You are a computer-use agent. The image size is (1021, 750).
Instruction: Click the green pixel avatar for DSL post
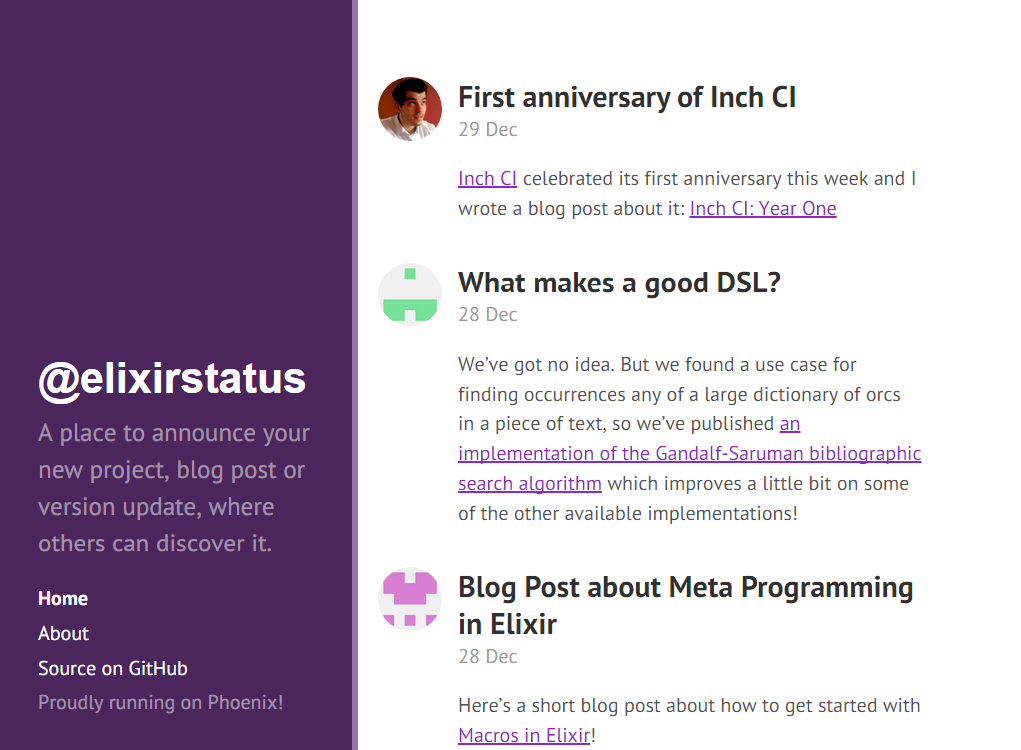(410, 294)
